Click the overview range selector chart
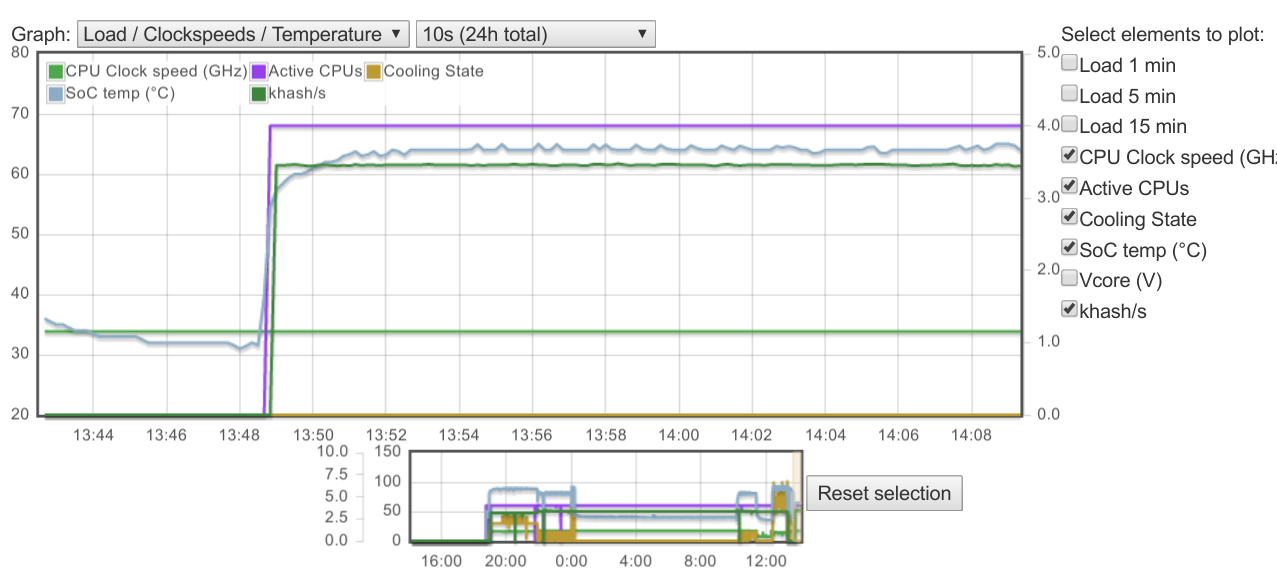 (x=606, y=497)
